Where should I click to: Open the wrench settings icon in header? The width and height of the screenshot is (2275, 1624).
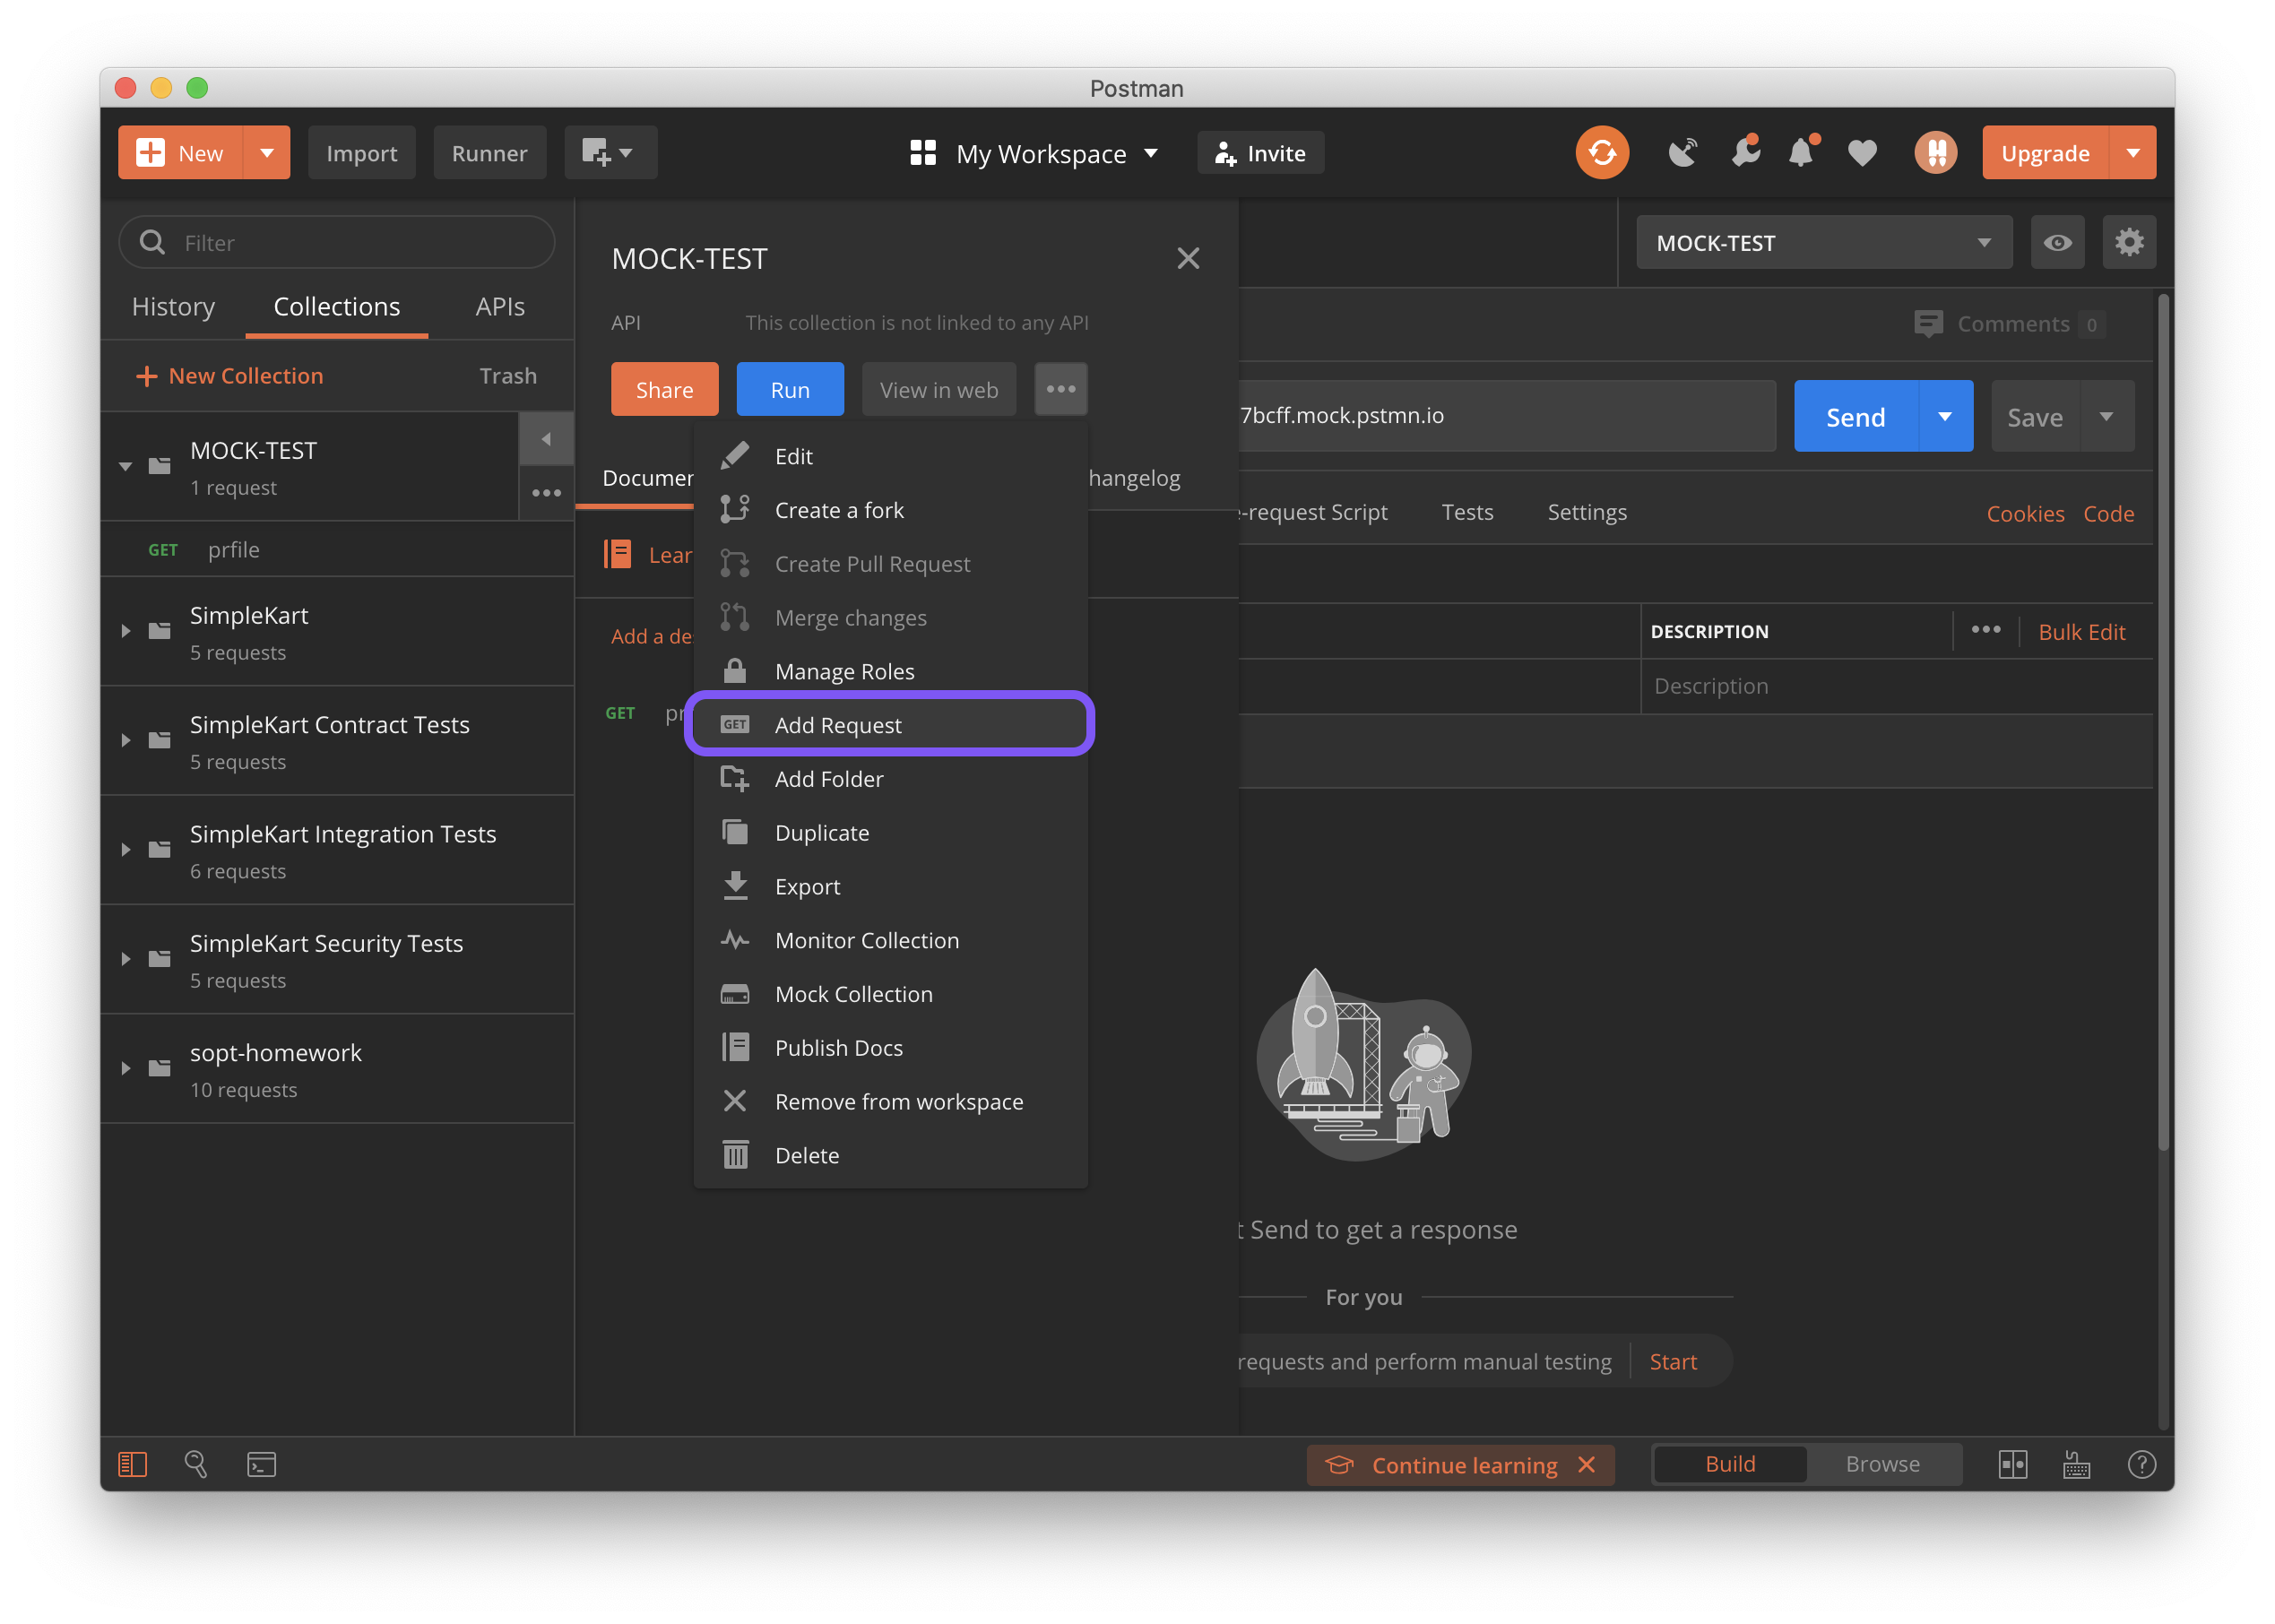1745,153
